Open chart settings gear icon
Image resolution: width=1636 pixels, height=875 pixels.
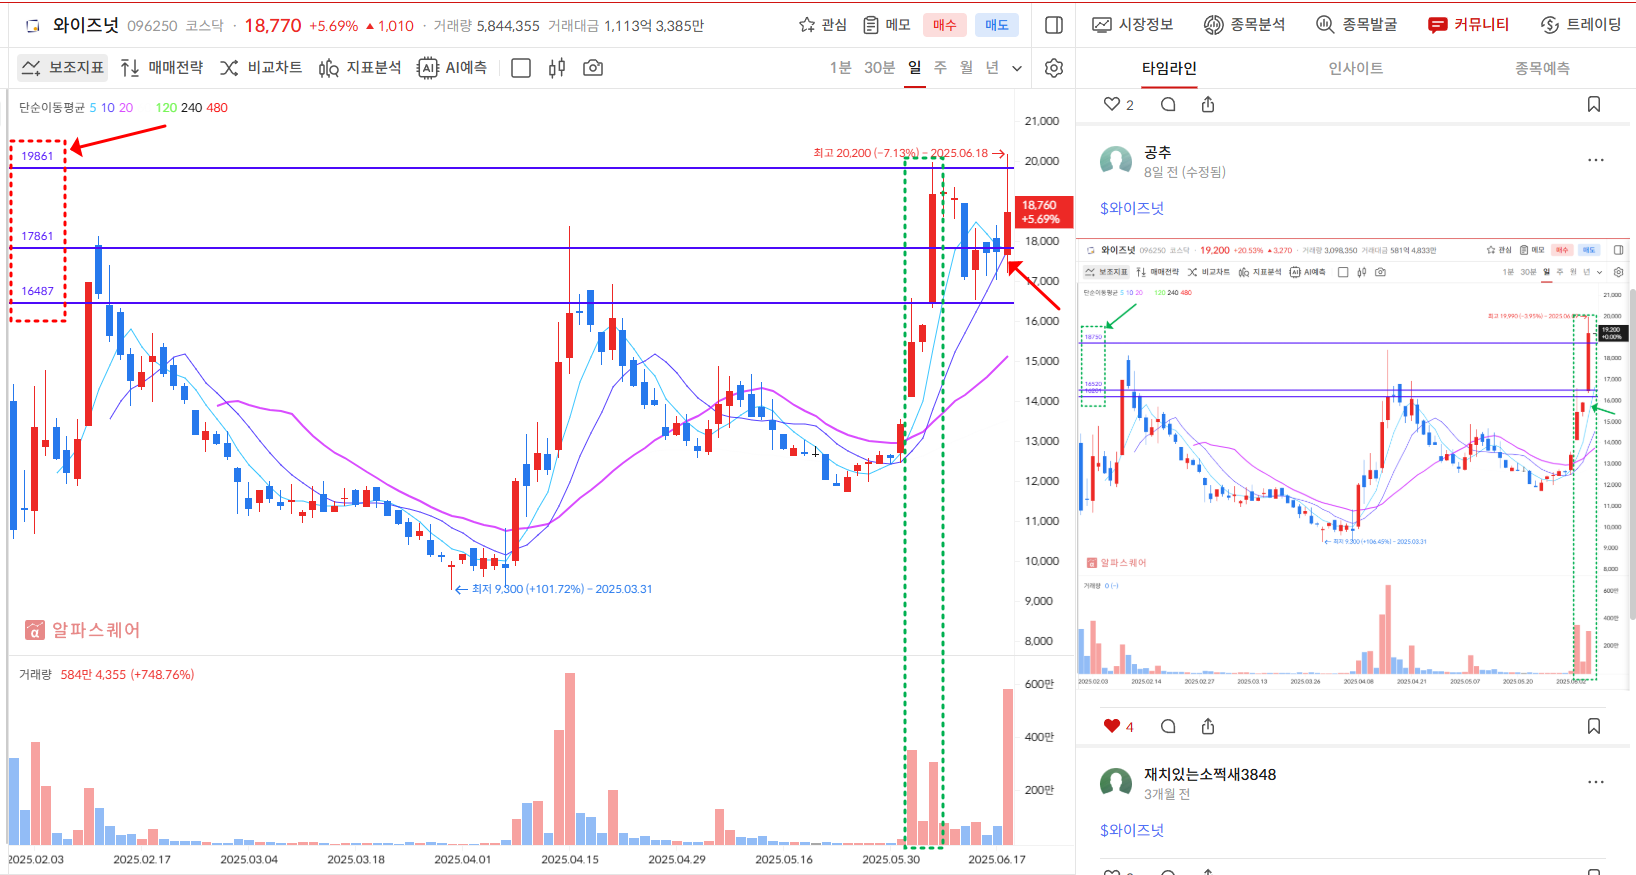tap(1054, 68)
